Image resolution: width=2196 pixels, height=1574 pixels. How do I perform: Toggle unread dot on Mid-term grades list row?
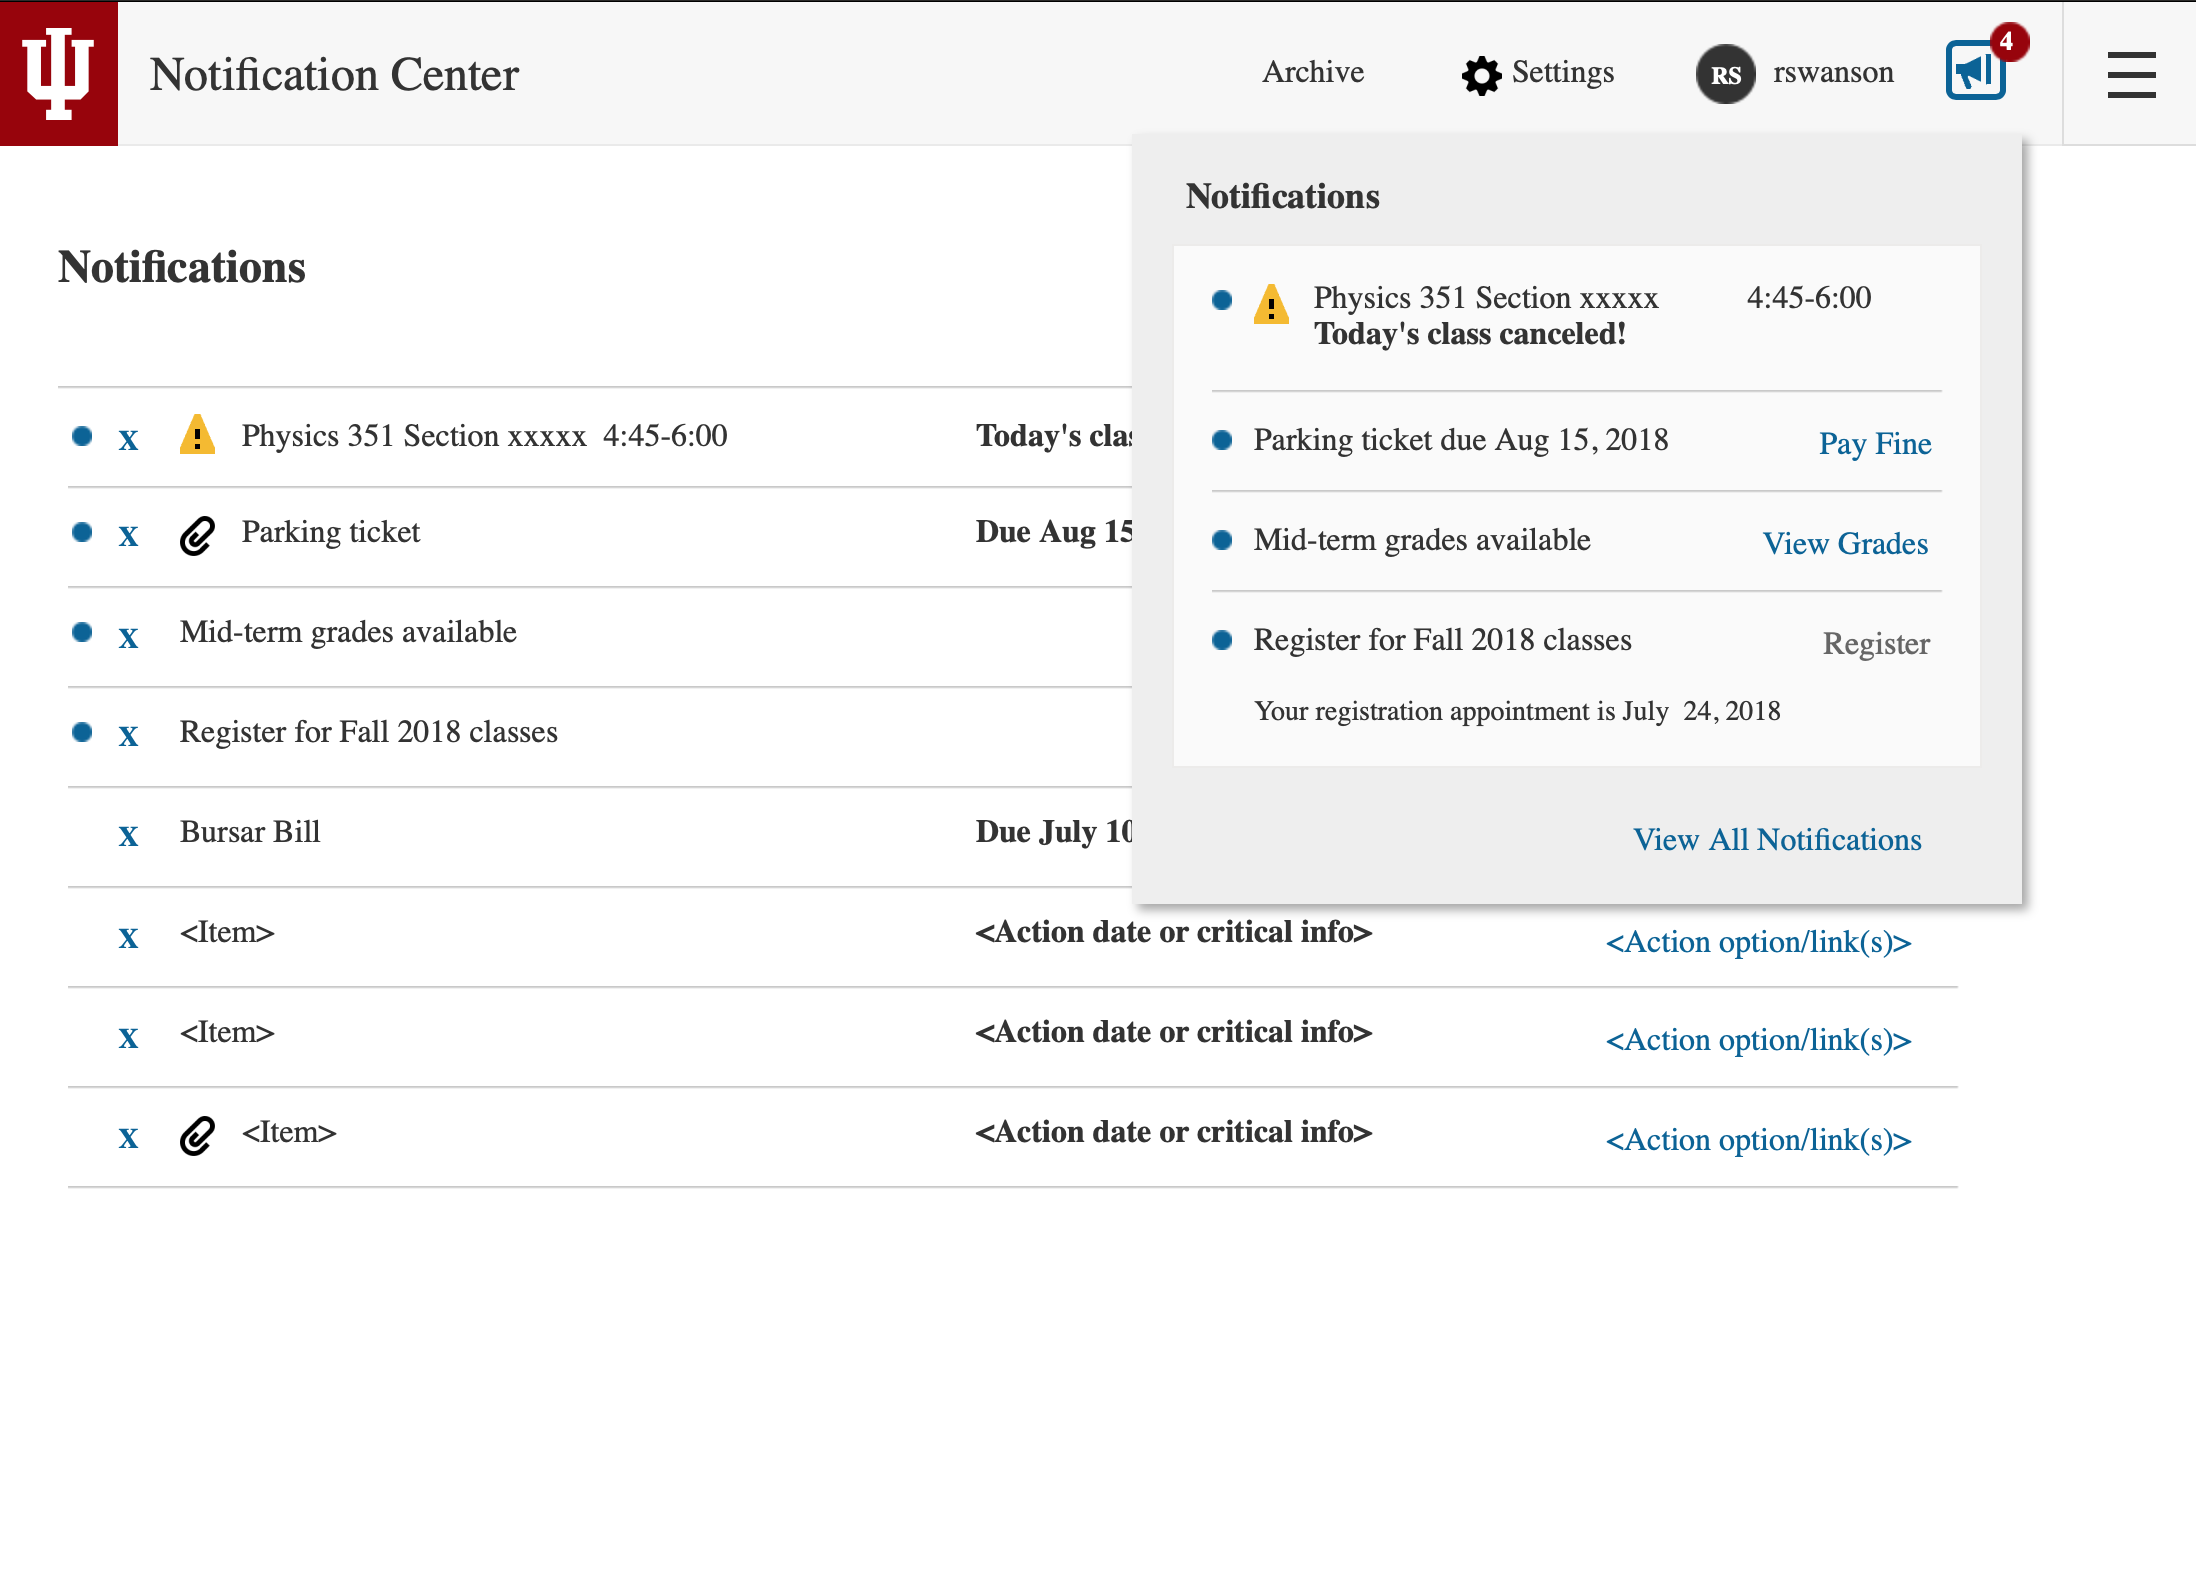click(x=82, y=631)
